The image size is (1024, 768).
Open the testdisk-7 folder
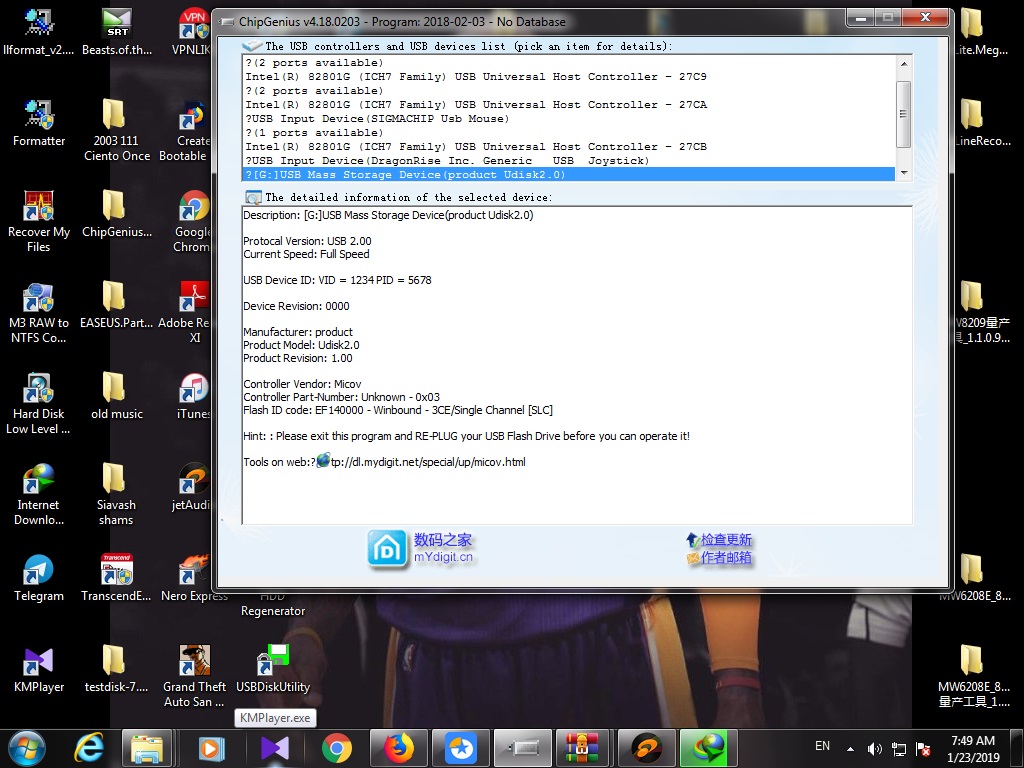(x=117, y=669)
